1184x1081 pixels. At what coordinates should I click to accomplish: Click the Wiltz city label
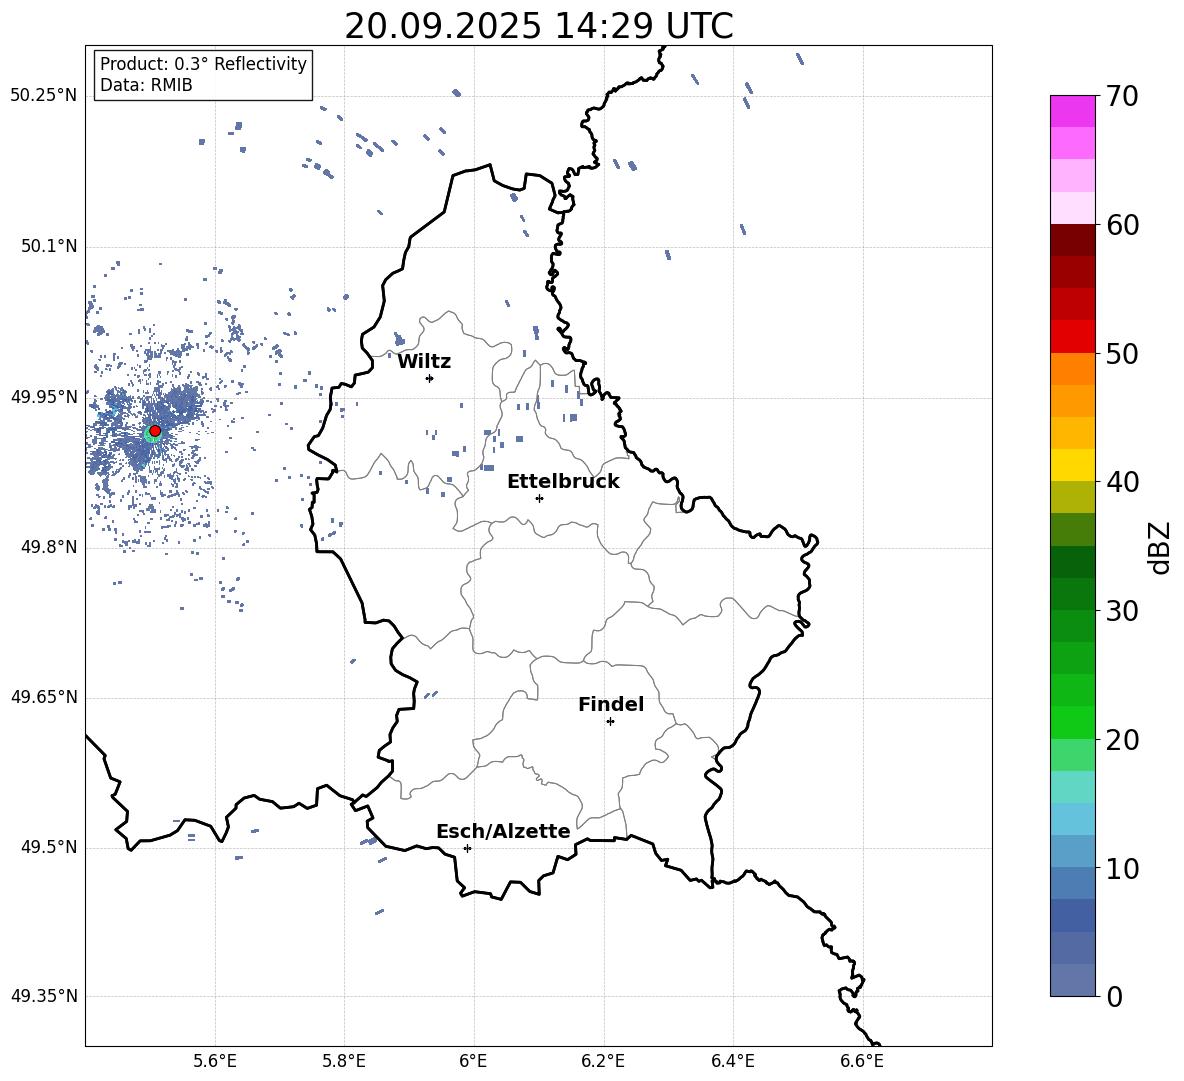coord(424,362)
